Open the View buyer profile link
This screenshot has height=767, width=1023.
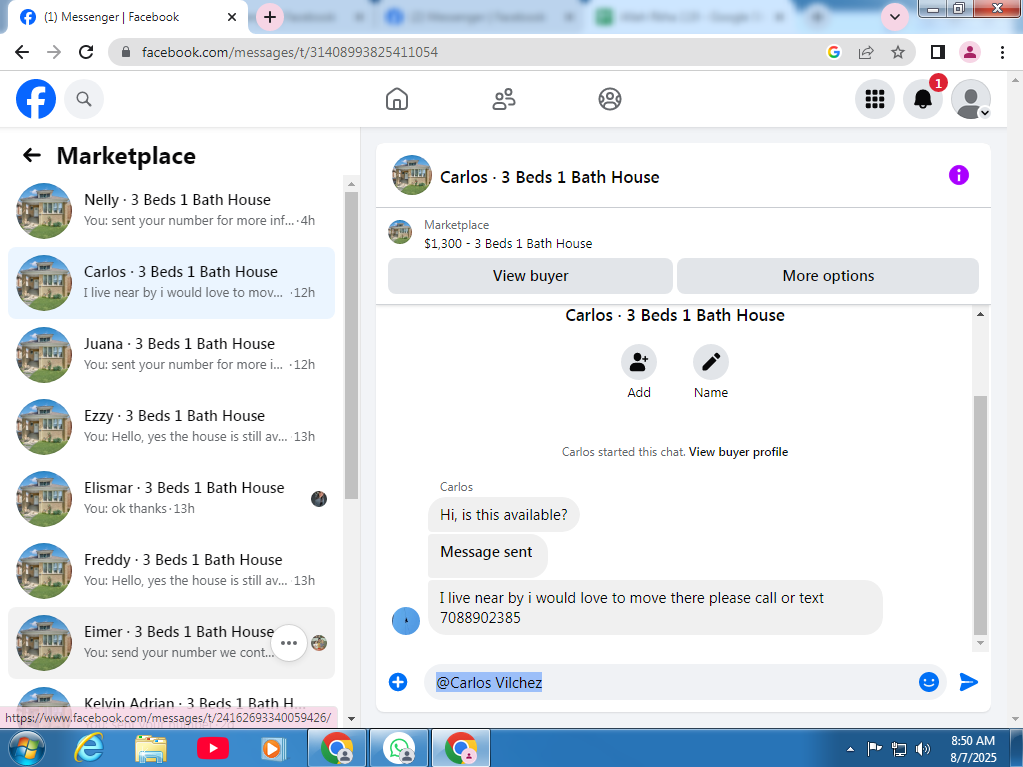pos(738,452)
